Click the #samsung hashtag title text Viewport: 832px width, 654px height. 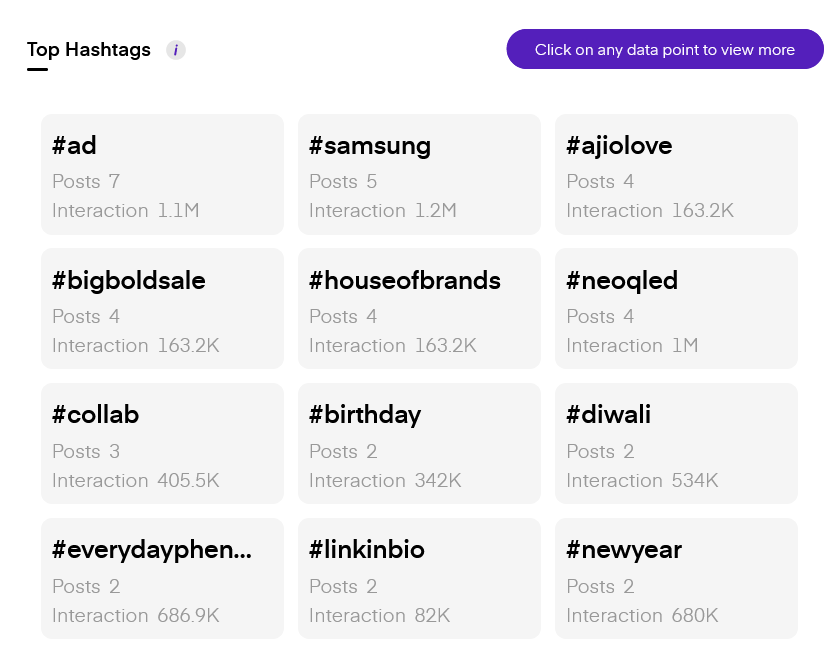pyautogui.click(x=370, y=146)
